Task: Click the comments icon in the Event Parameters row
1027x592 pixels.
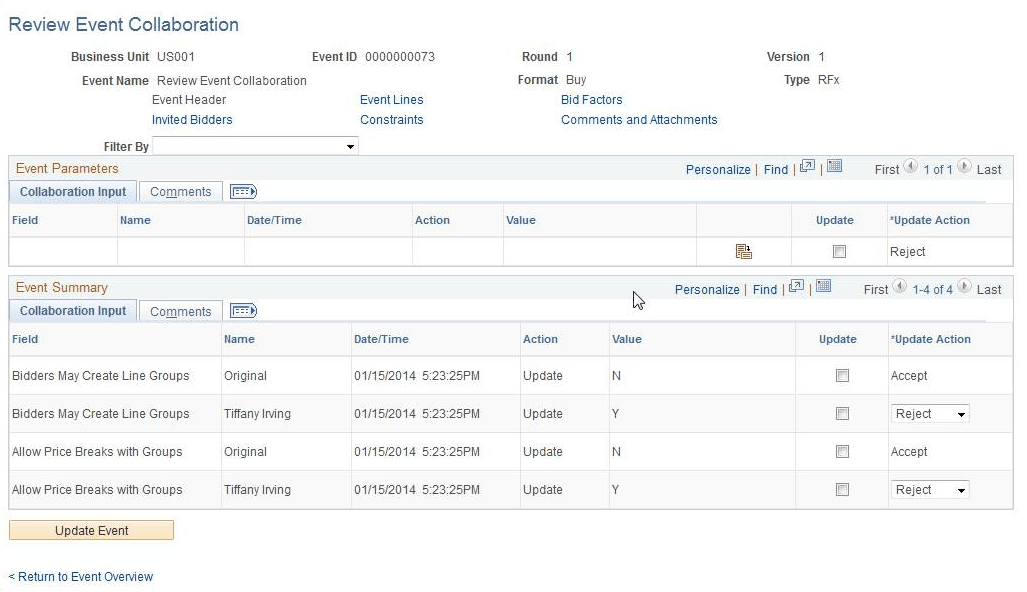Action: (743, 251)
